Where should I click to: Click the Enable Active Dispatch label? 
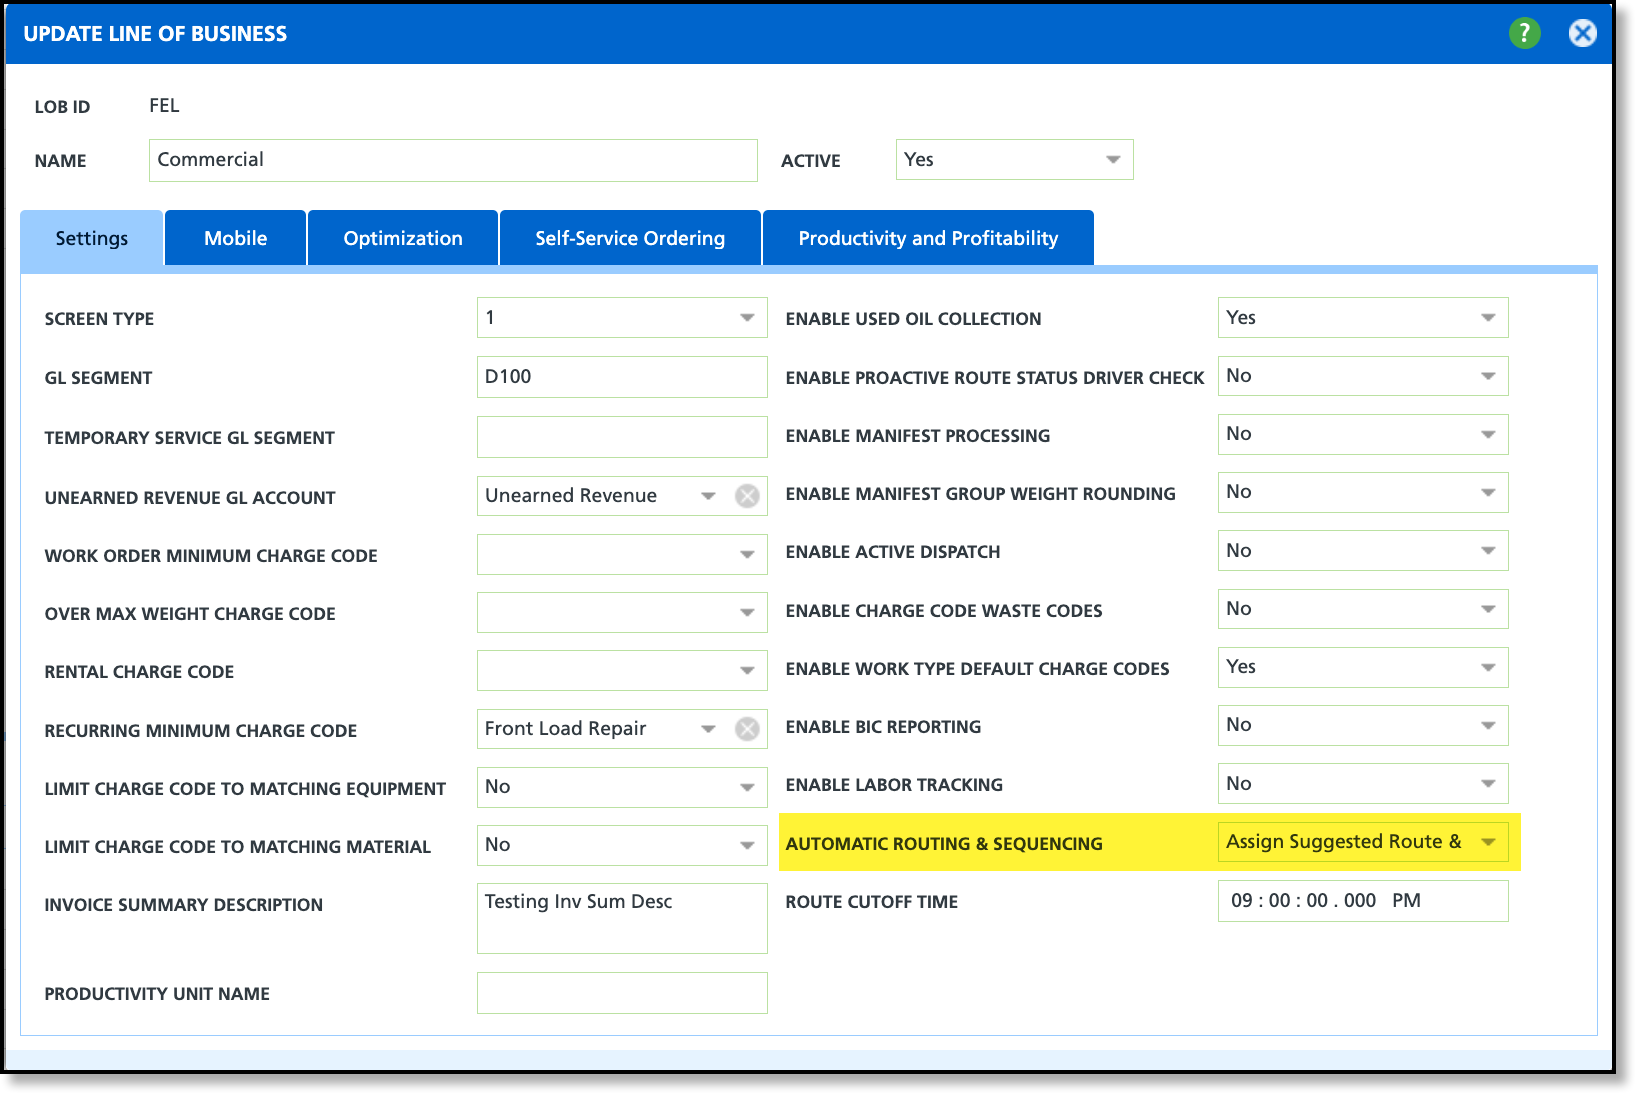point(893,552)
